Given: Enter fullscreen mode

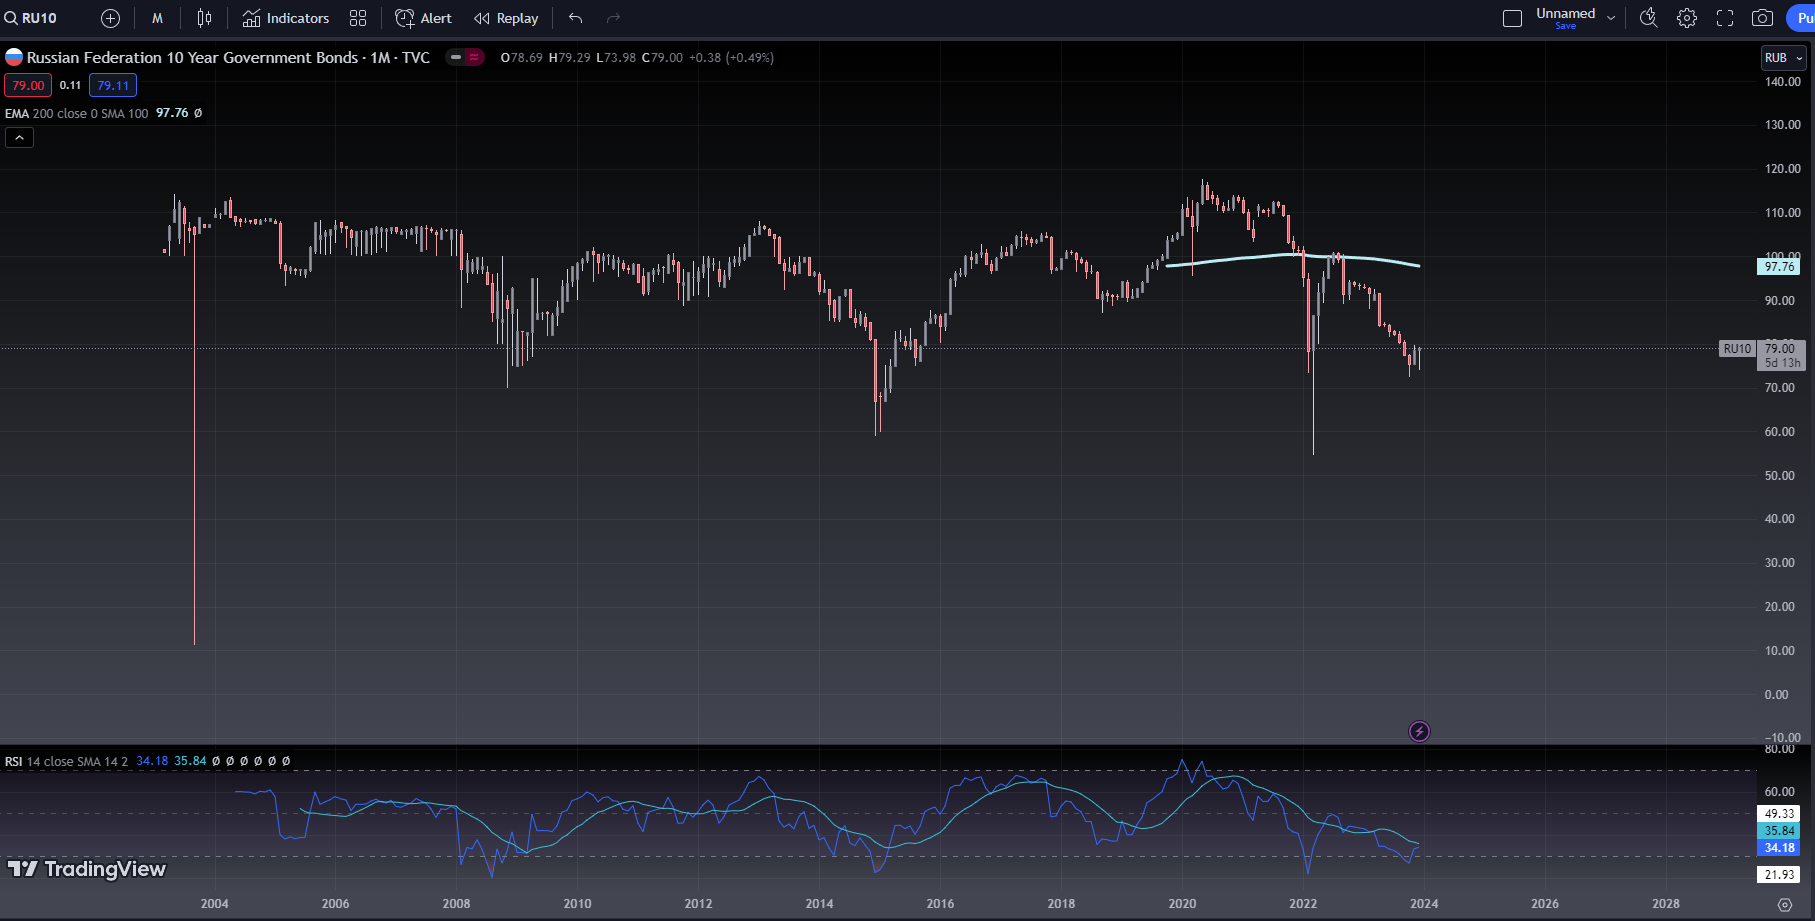Looking at the screenshot, I should coord(1725,18).
